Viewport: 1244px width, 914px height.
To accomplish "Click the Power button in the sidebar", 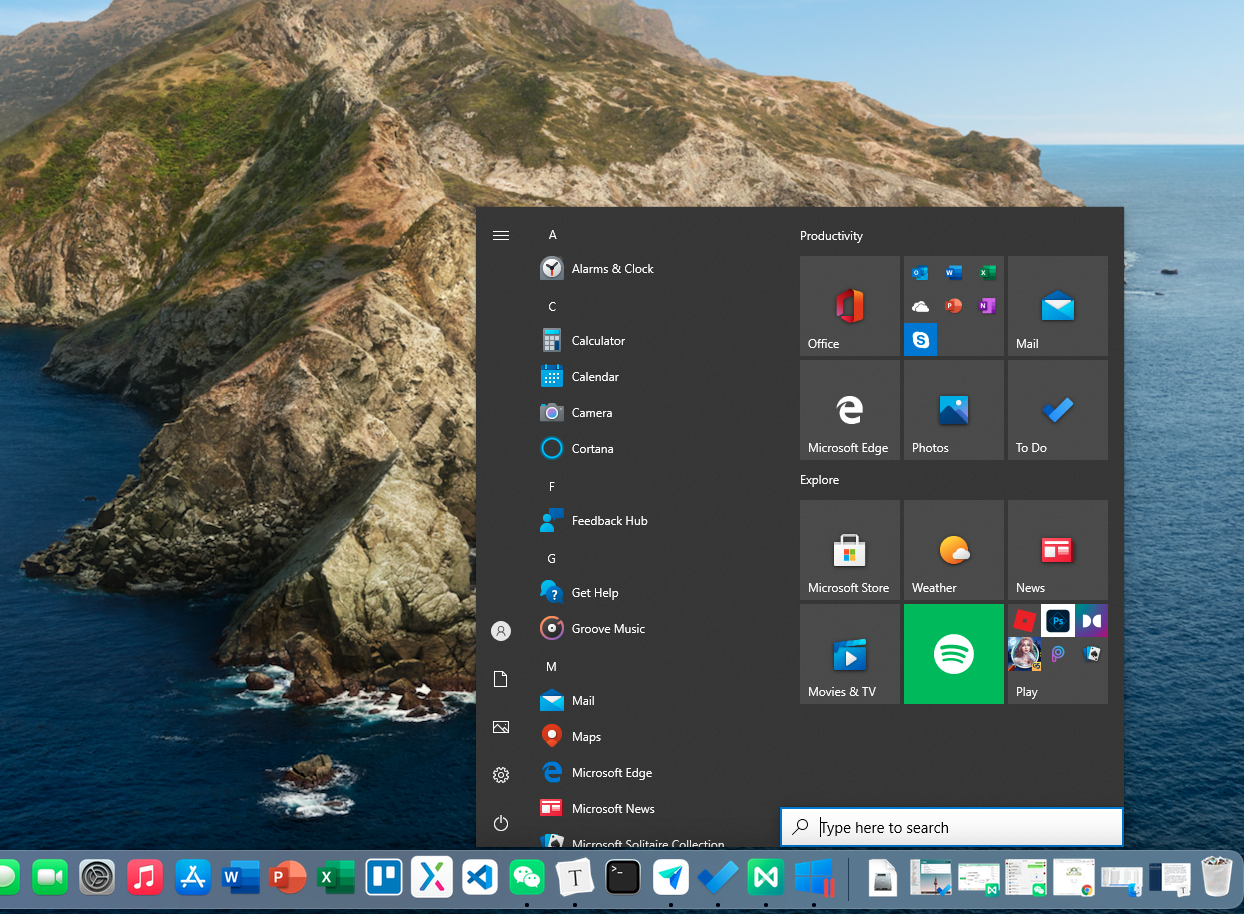I will 501,823.
